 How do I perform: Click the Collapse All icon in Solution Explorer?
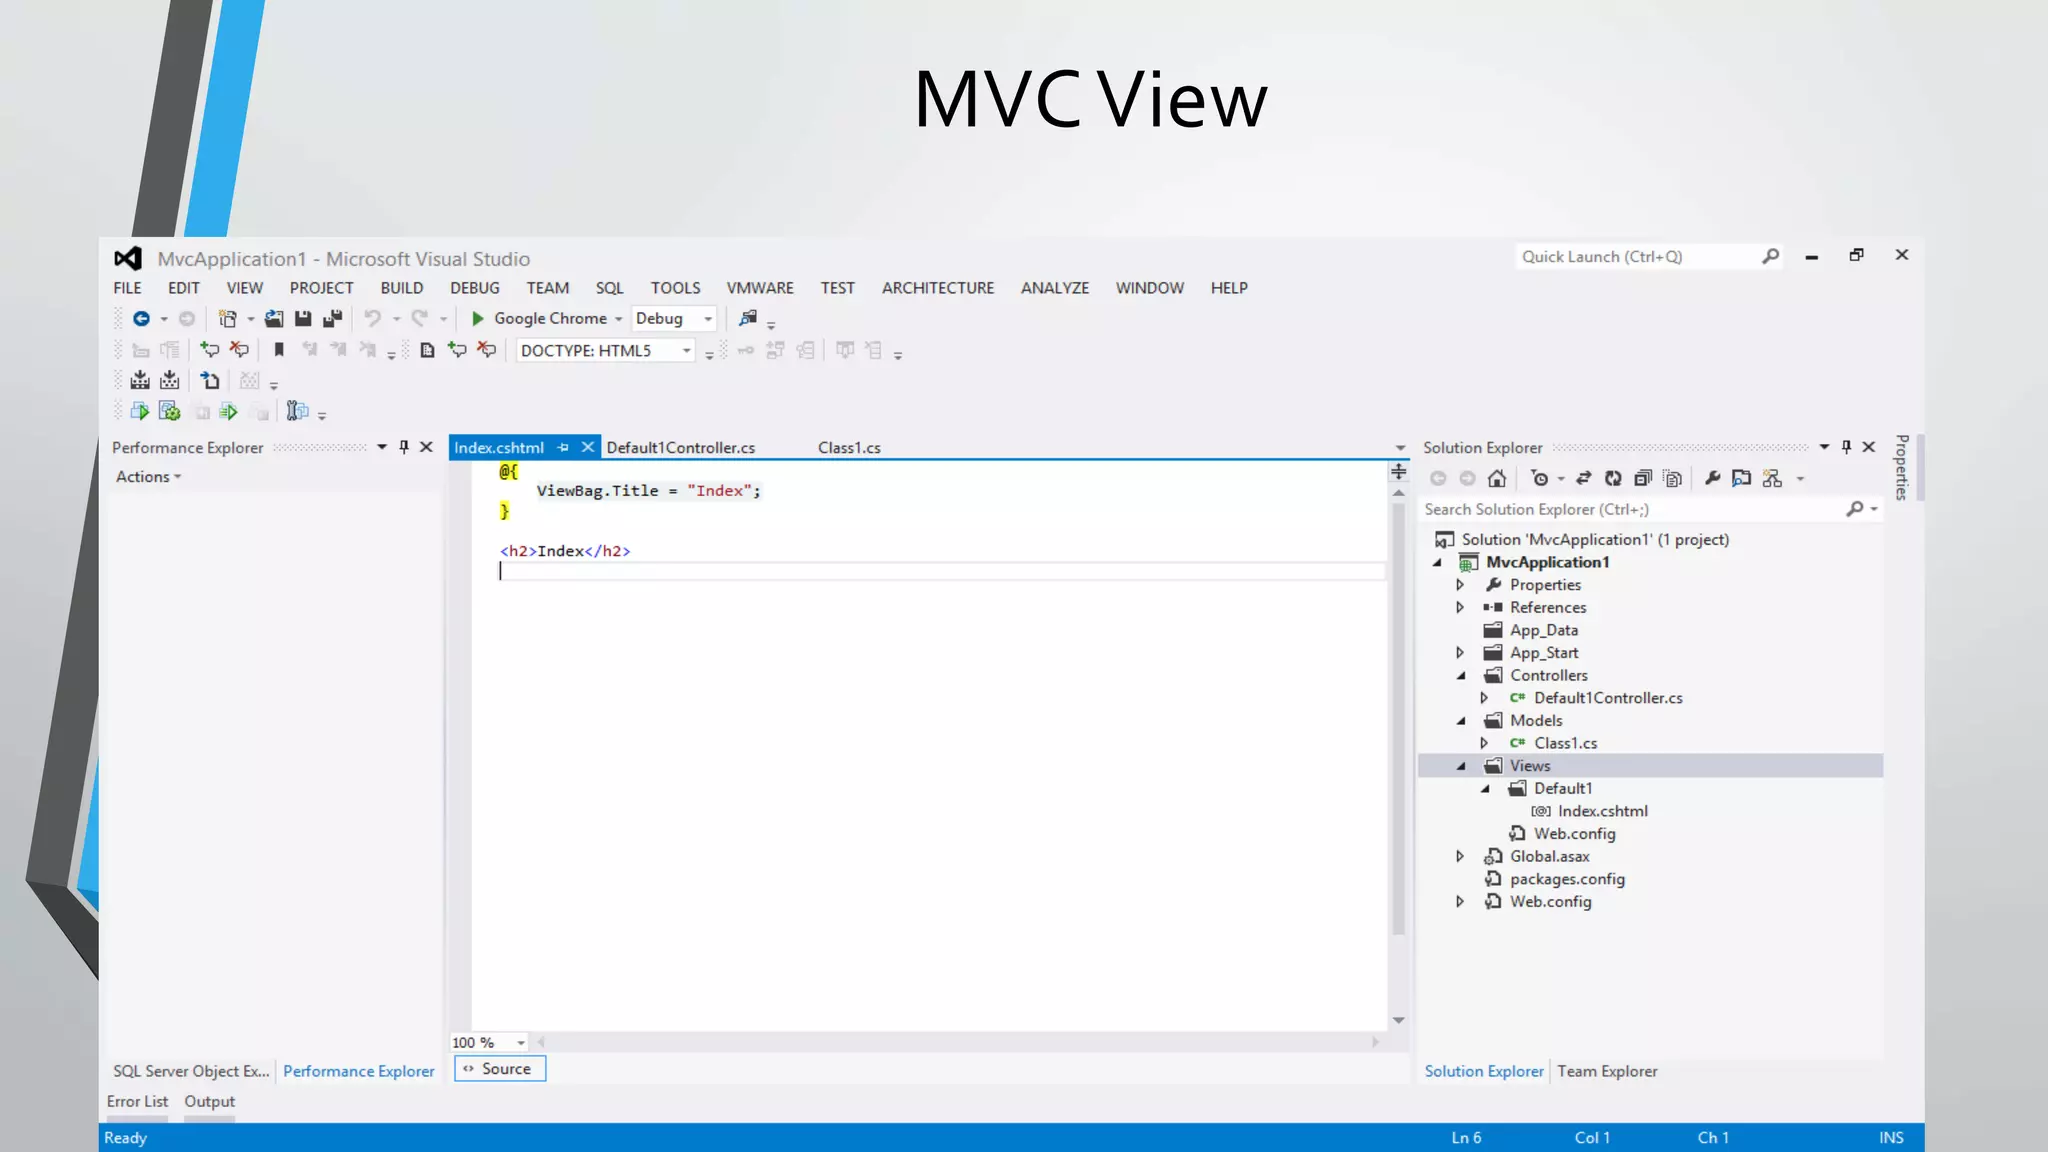[x=1643, y=479]
